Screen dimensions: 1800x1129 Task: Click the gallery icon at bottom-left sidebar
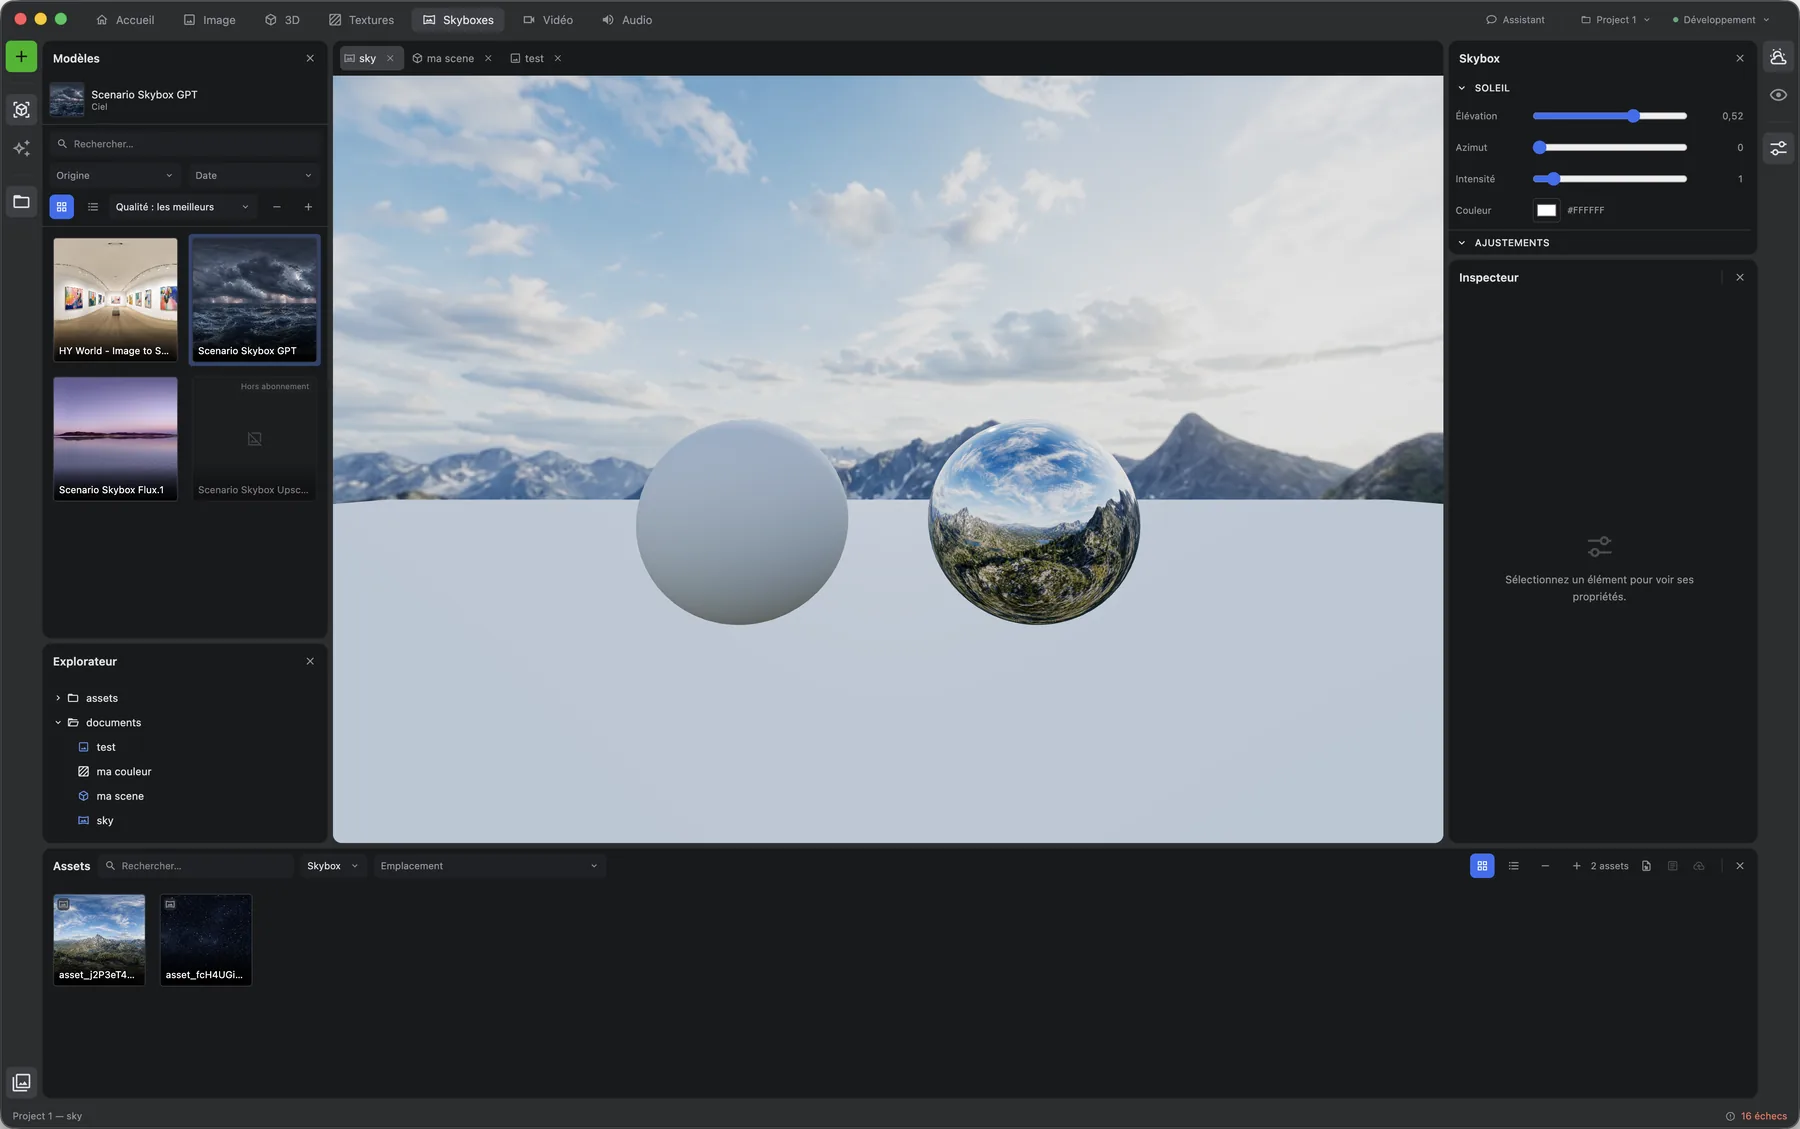pyautogui.click(x=21, y=1082)
